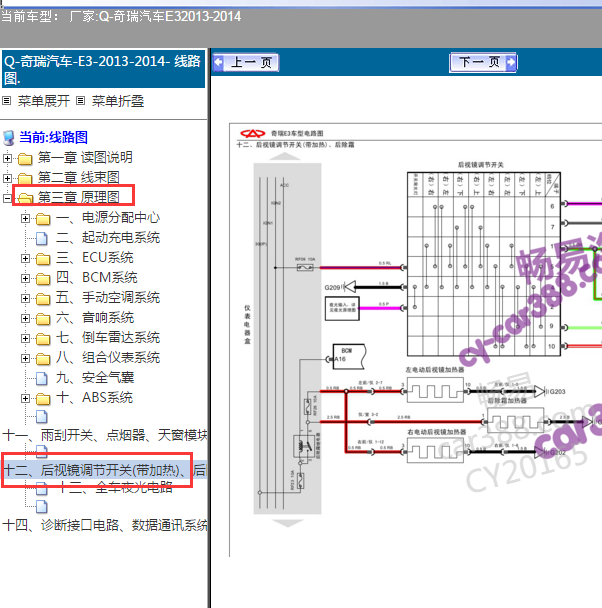Open 十、ABS系统 section
Screen dimensions: 602x608
pyautogui.click(x=94, y=398)
